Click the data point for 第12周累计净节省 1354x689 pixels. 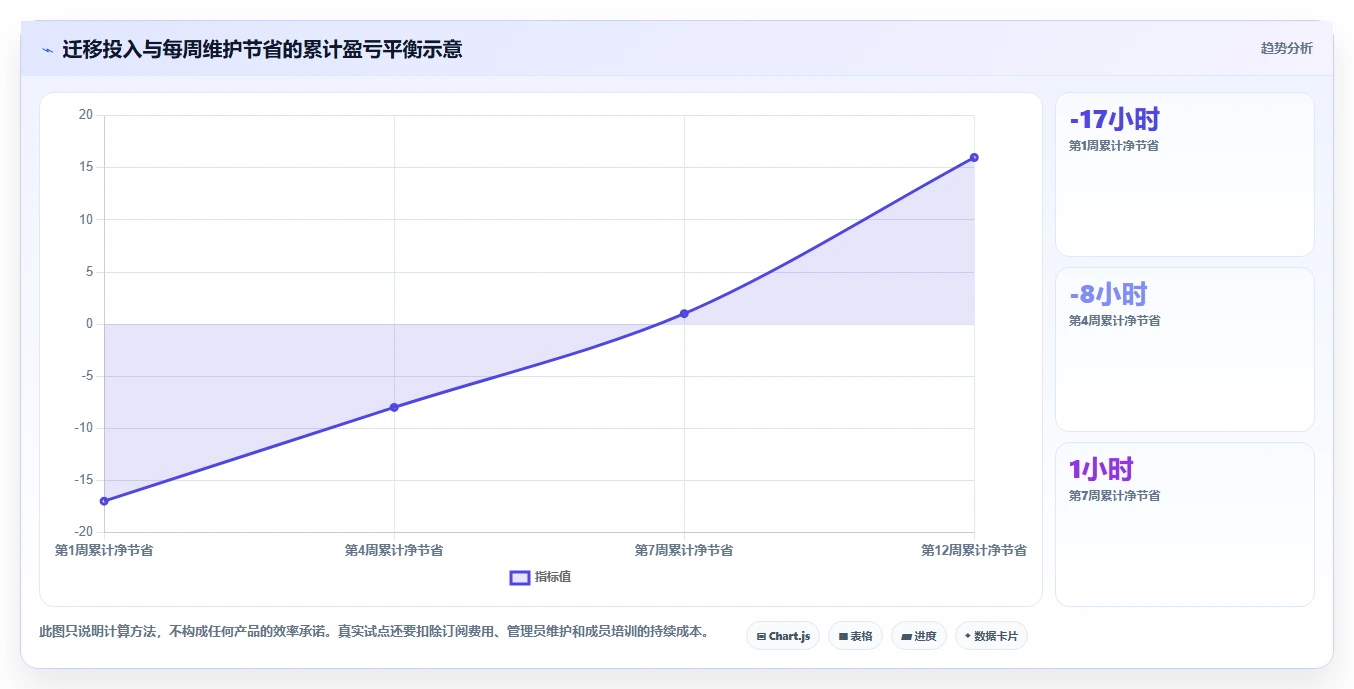[974, 157]
